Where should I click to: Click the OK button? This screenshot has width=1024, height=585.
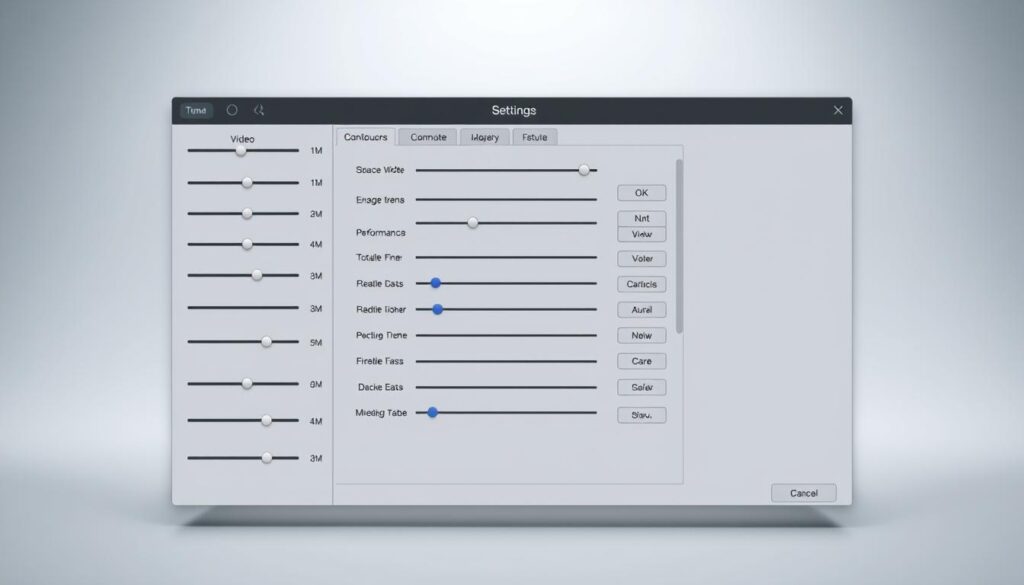[x=641, y=193]
